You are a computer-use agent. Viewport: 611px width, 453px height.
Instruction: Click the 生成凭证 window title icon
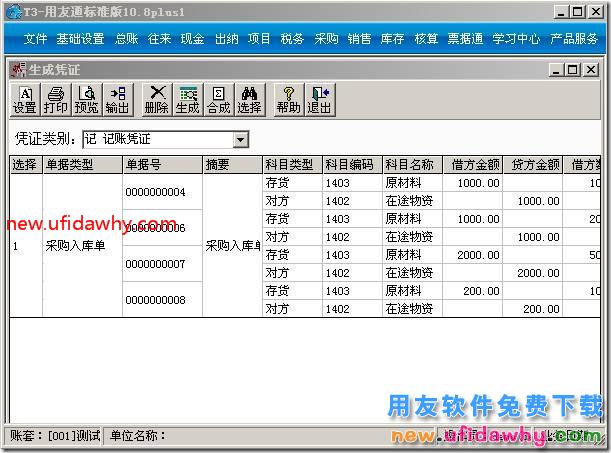click(18, 70)
